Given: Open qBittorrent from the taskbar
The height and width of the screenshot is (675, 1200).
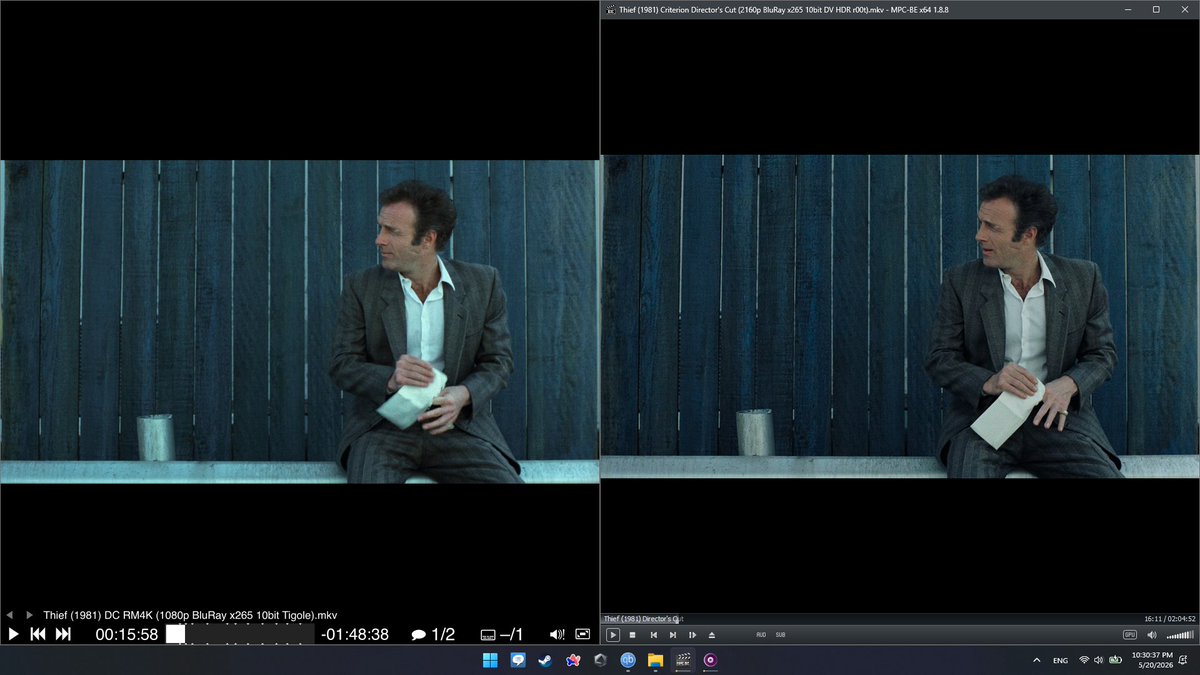Looking at the screenshot, I should click(x=628, y=660).
